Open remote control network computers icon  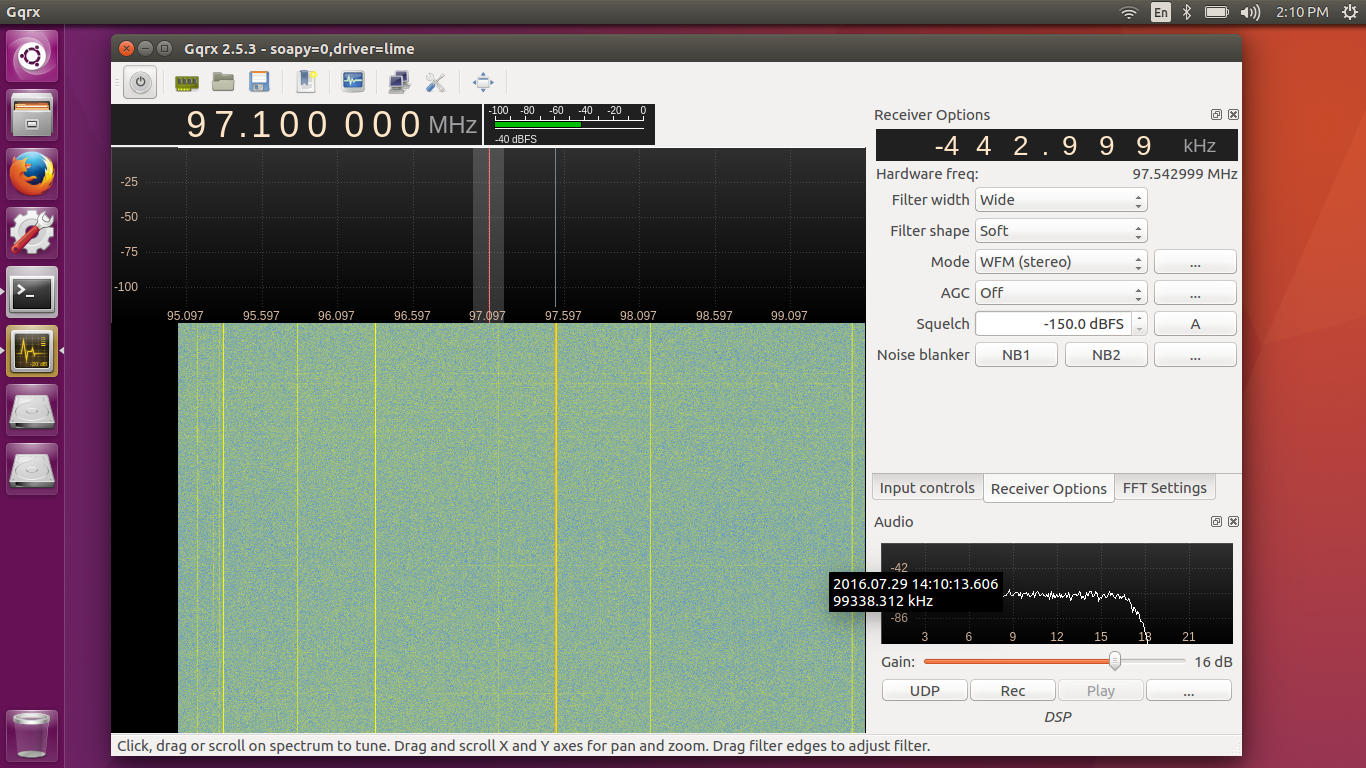tap(399, 82)
